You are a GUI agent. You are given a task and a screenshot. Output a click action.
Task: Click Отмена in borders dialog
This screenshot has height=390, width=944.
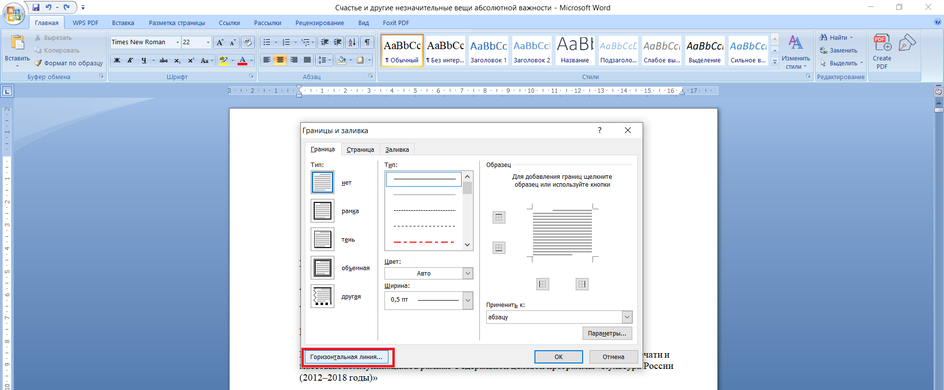point(613,356)
